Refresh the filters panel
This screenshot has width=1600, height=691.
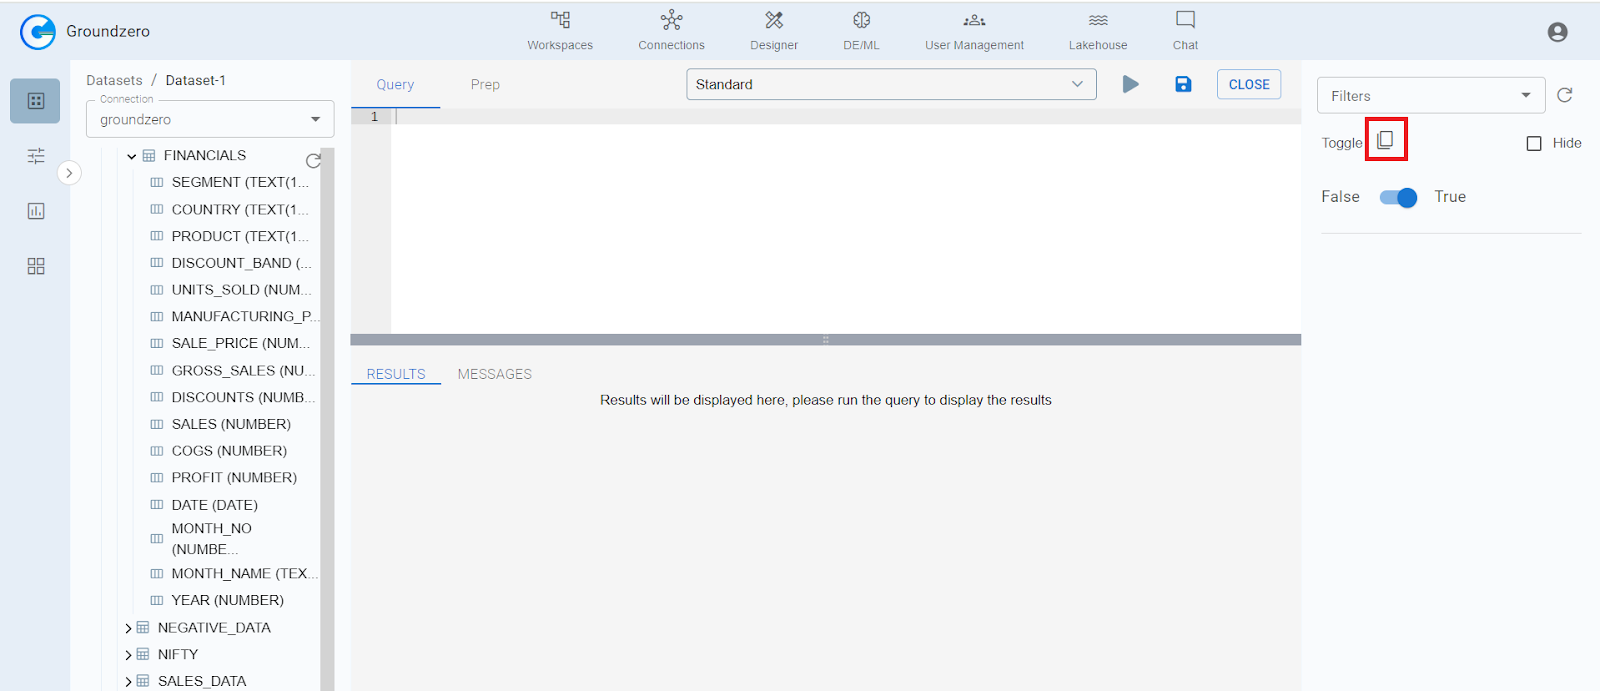1565,95
